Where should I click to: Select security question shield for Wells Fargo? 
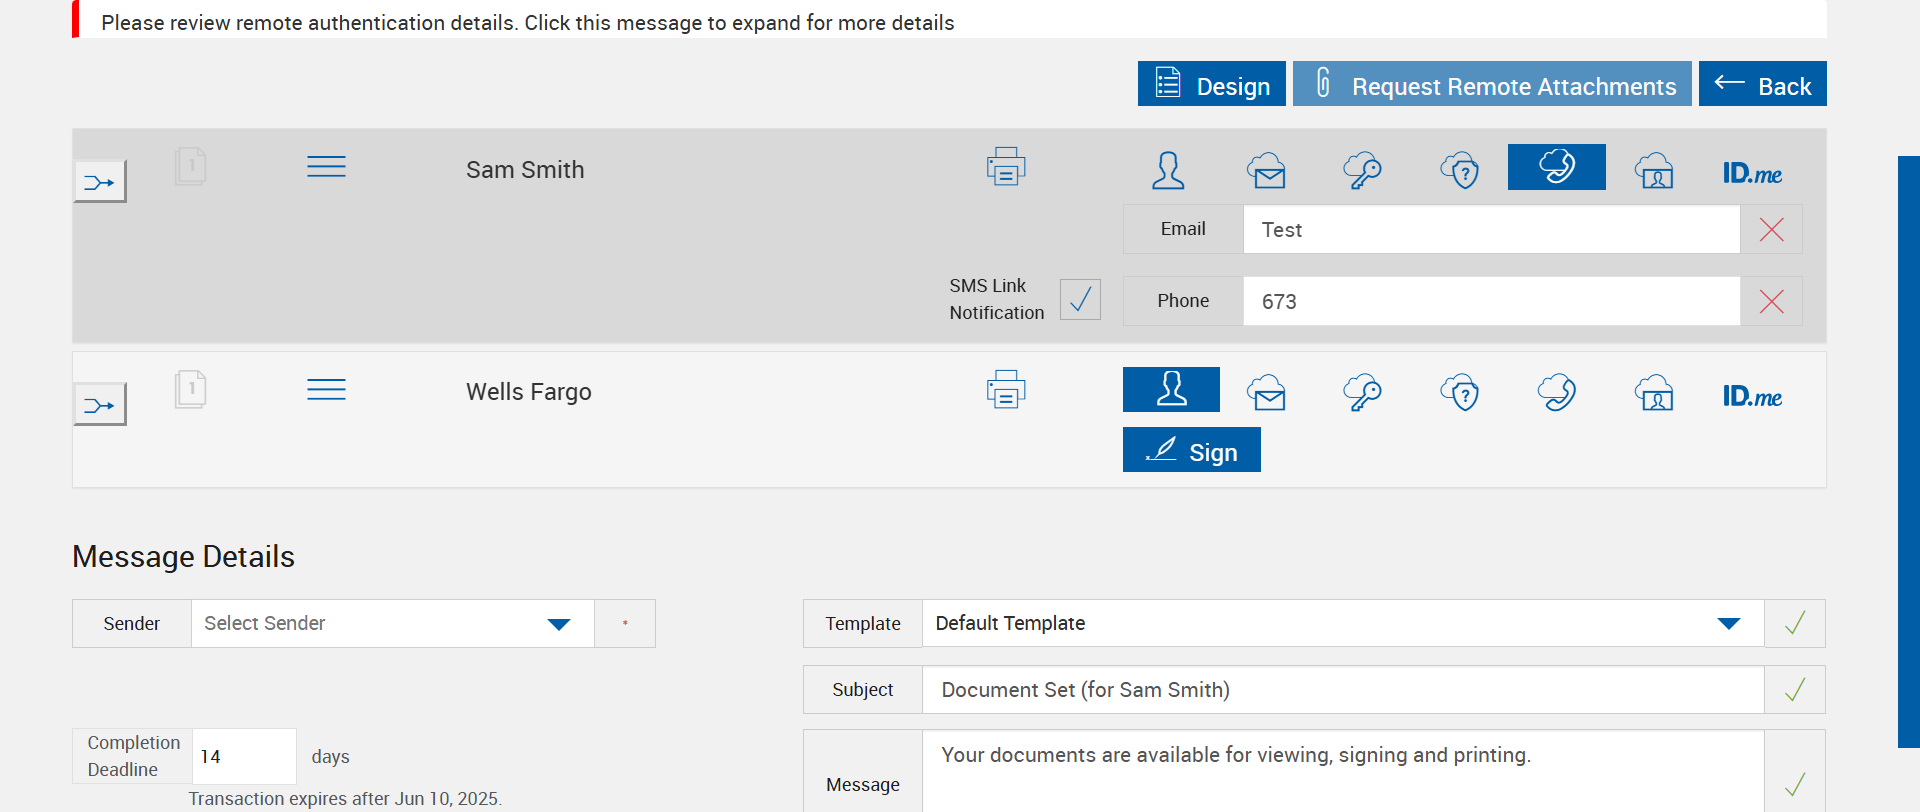1459,393
